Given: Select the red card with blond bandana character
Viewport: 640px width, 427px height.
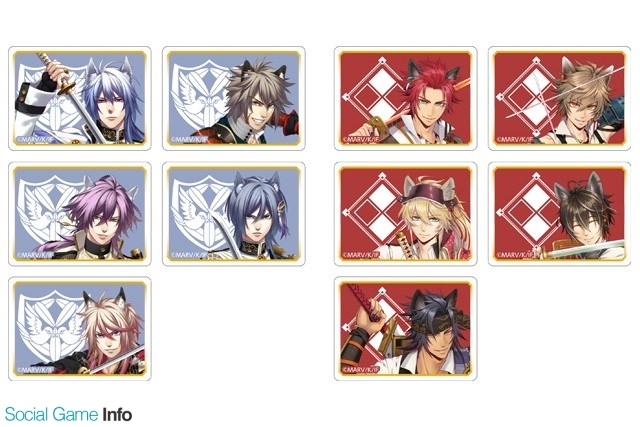Looking at the screenshot, I should (x=405, y=214).
